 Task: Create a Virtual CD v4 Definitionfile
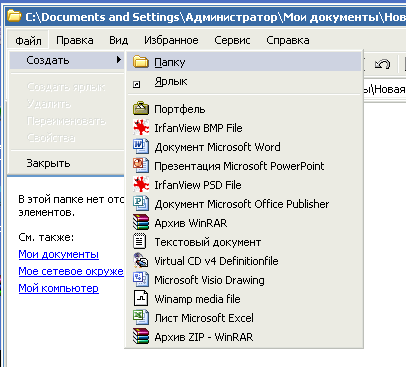click(244, 261)
